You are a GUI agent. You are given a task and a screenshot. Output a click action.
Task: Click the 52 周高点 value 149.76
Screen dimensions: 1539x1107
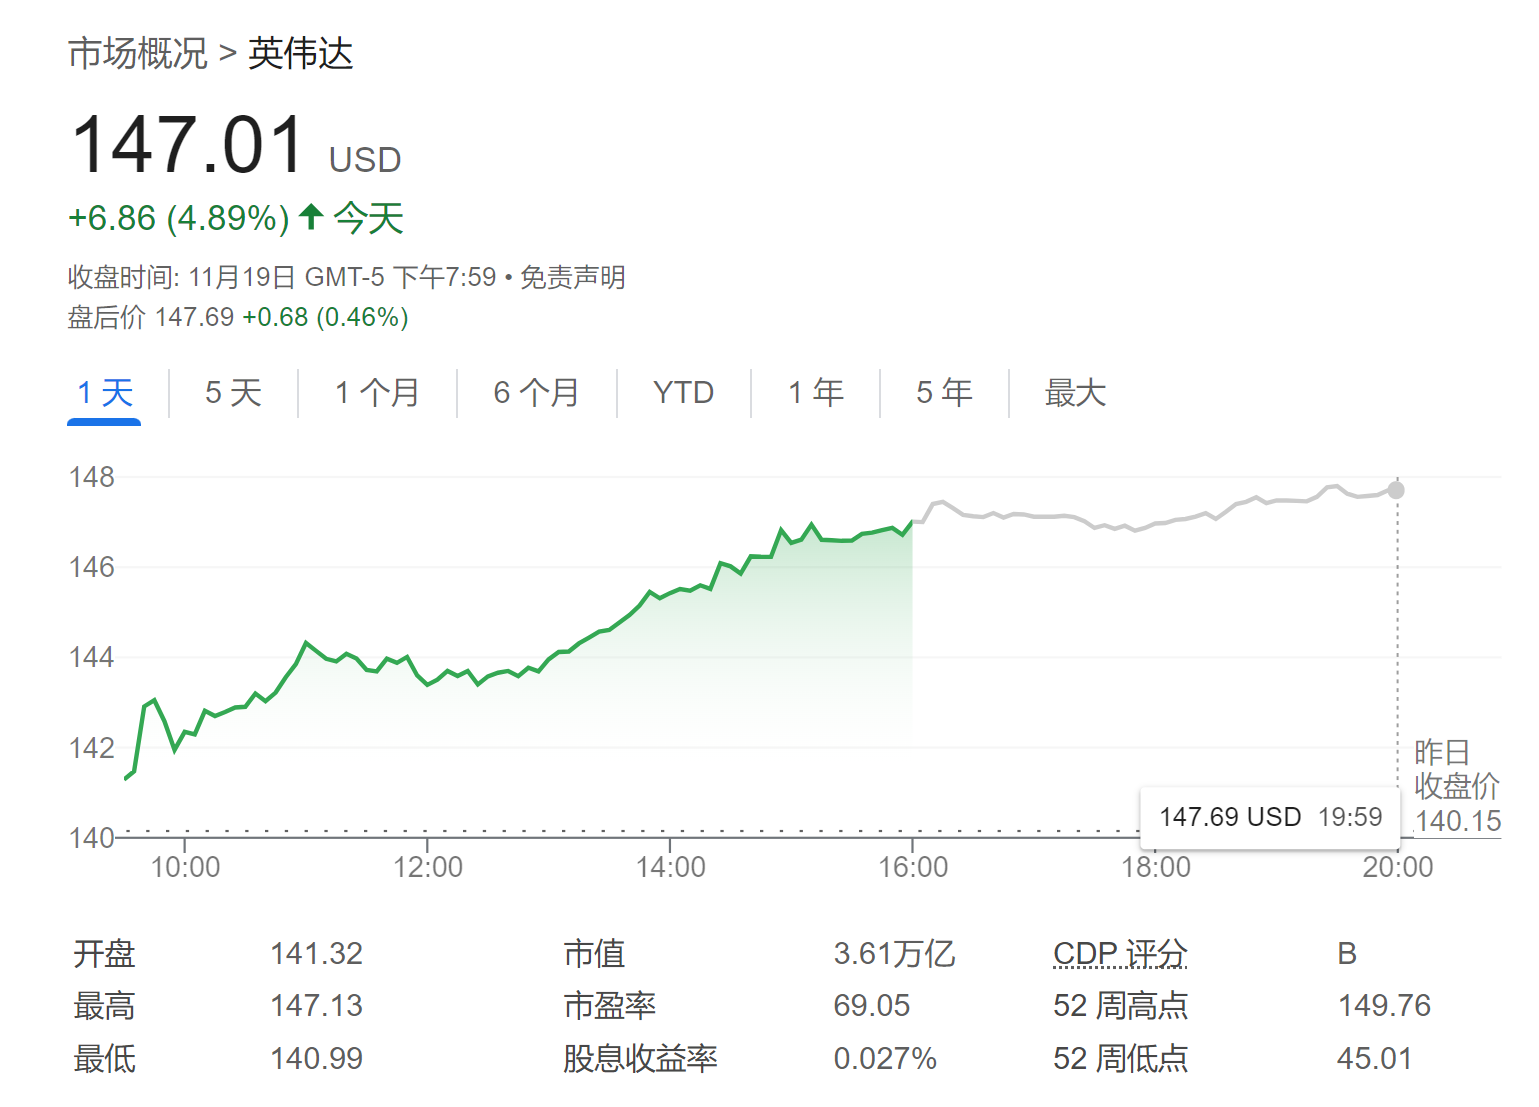point(1384,1006)
